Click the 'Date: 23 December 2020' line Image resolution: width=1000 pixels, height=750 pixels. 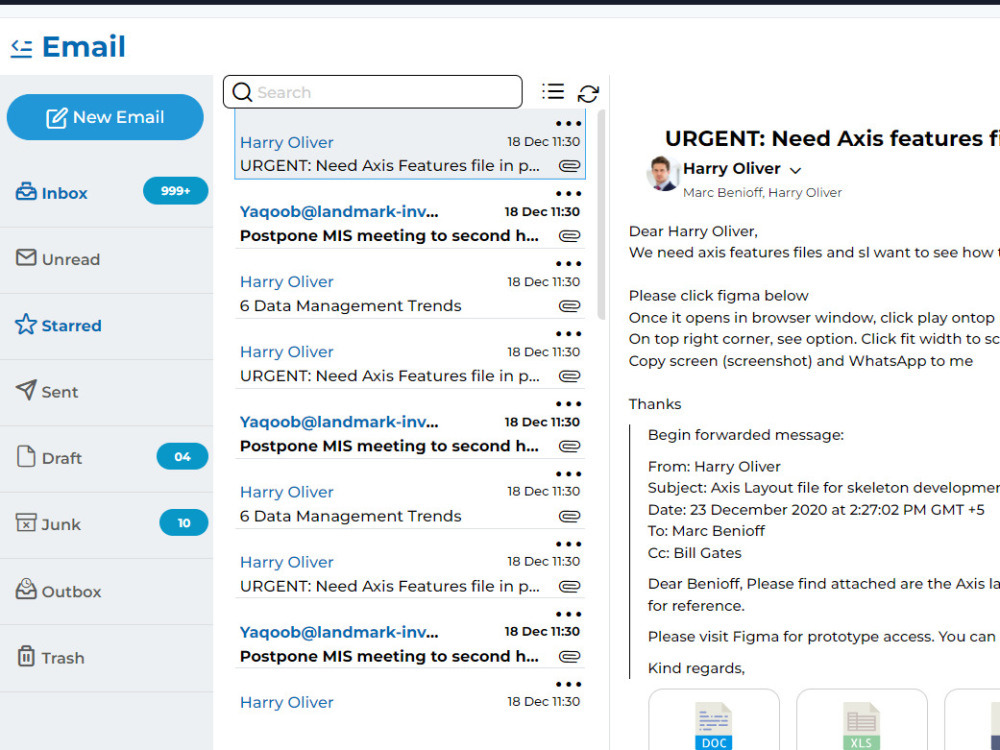click(816, 510)
